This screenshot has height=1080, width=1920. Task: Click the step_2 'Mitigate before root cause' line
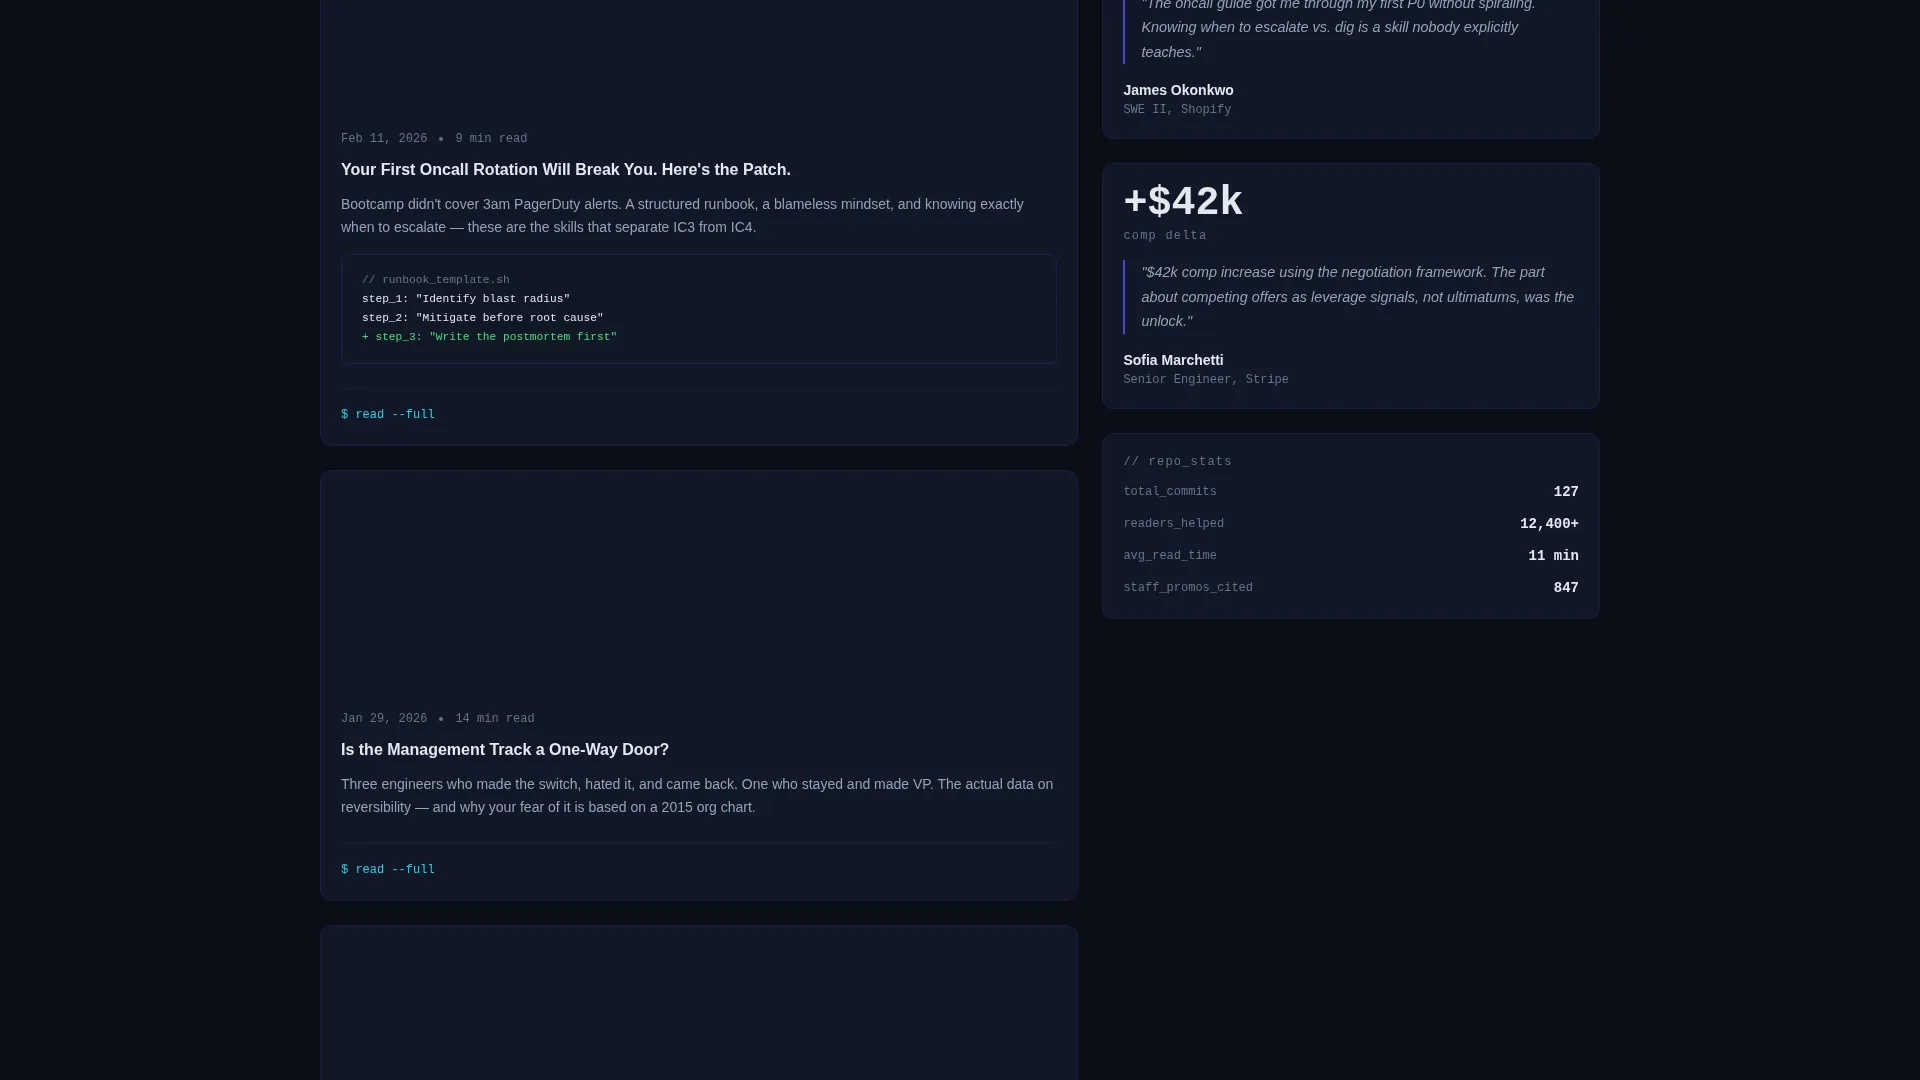[483, 318]
